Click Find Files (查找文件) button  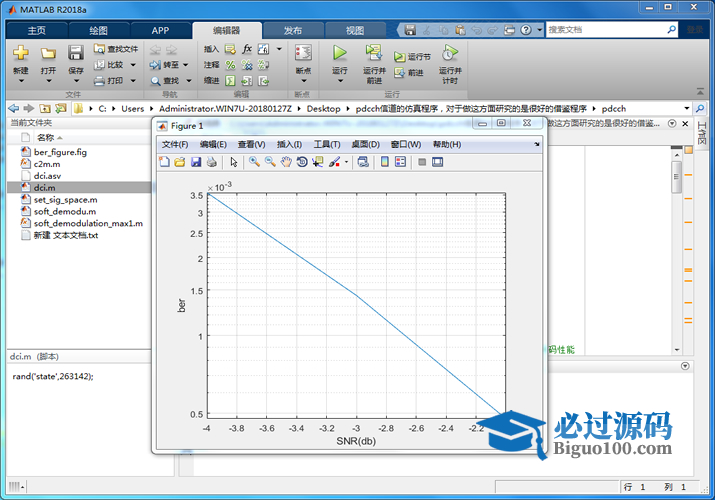click(116, 49)
